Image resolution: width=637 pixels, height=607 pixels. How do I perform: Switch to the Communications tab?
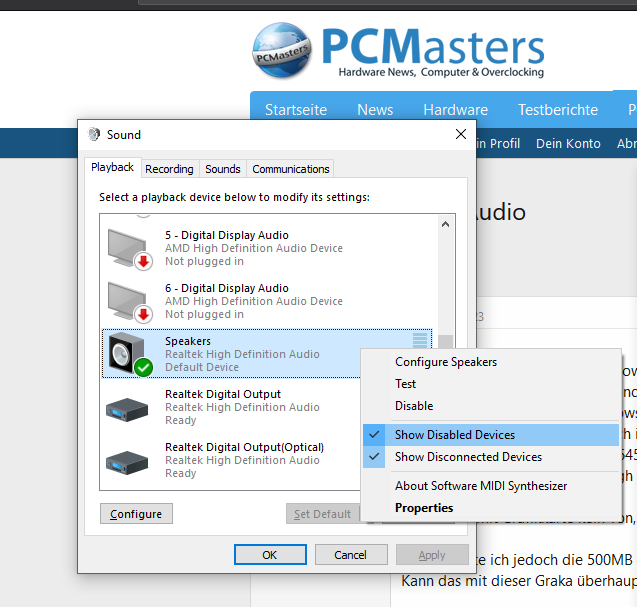tap(290, 169)
